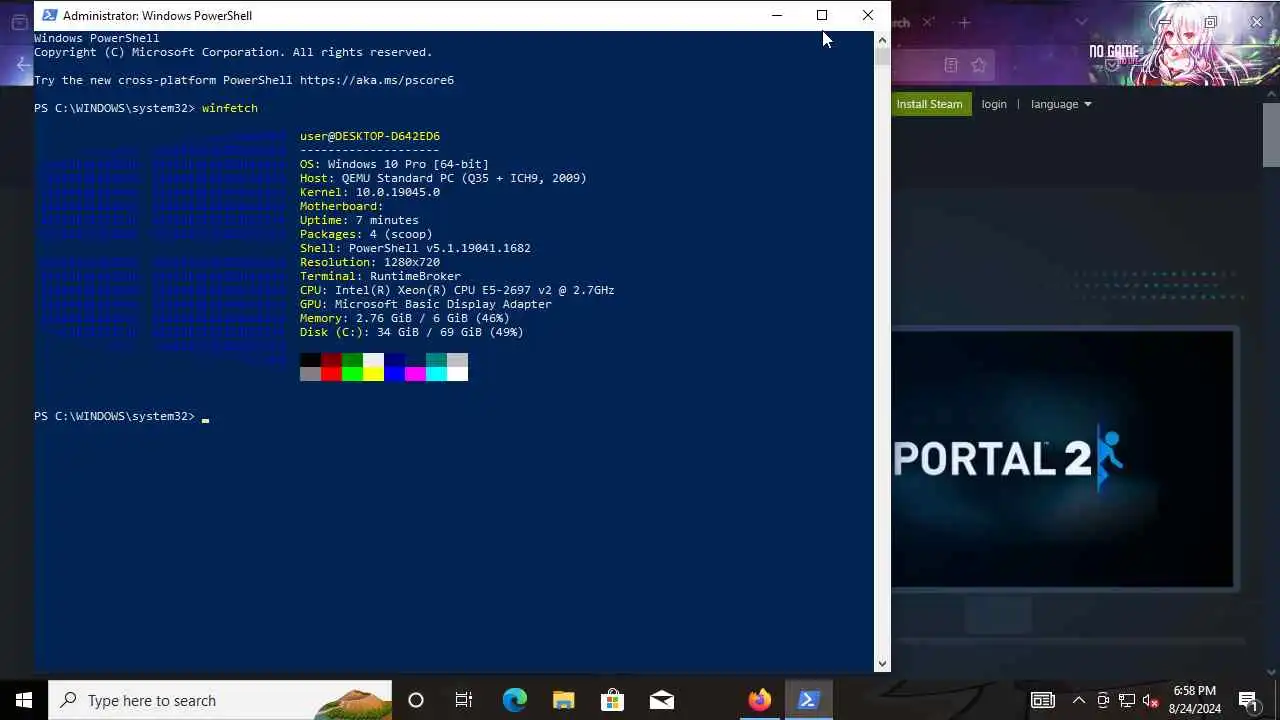Click the PowerShell title bar icon

(49, 15)
